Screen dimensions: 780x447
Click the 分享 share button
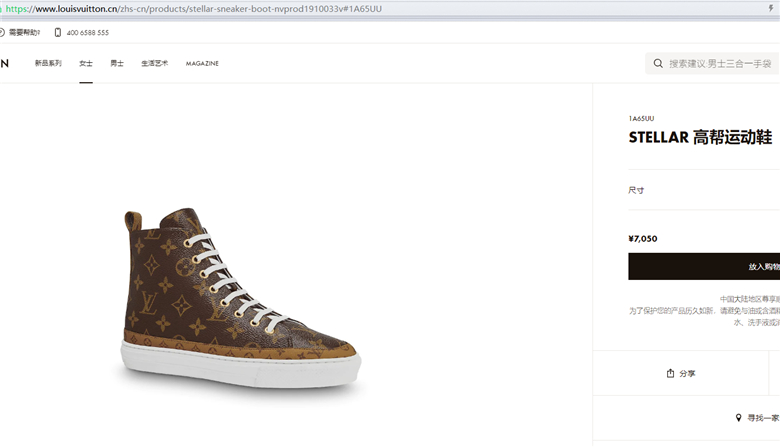pyautogui.click(x=681, y=373)
